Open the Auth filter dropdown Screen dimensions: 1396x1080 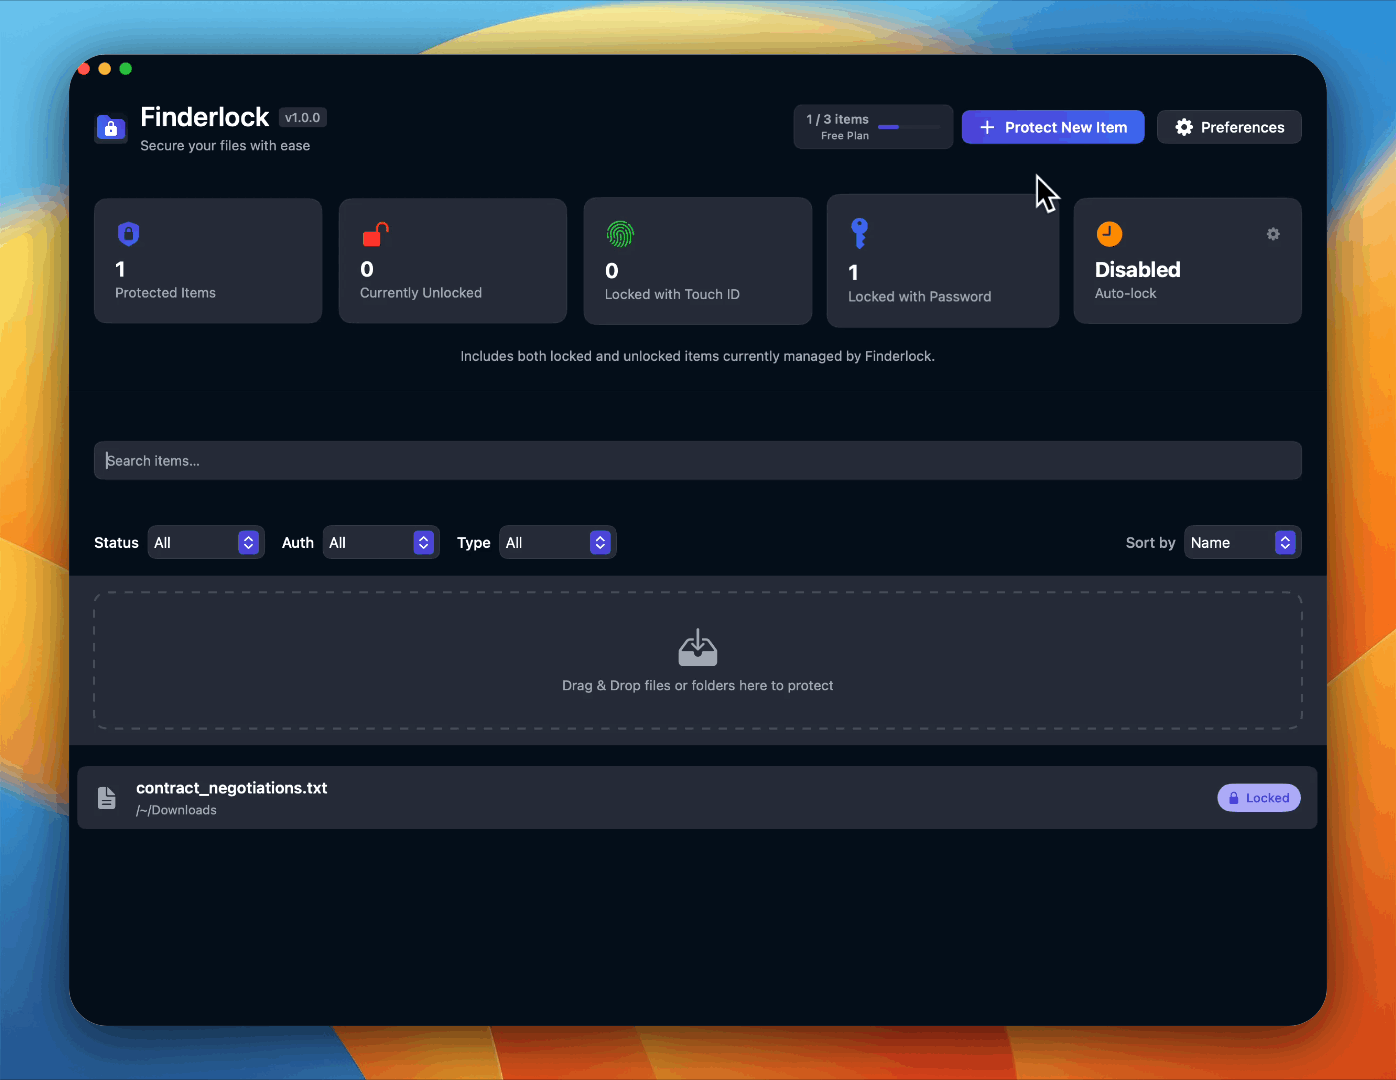click(x=381, y=542)
